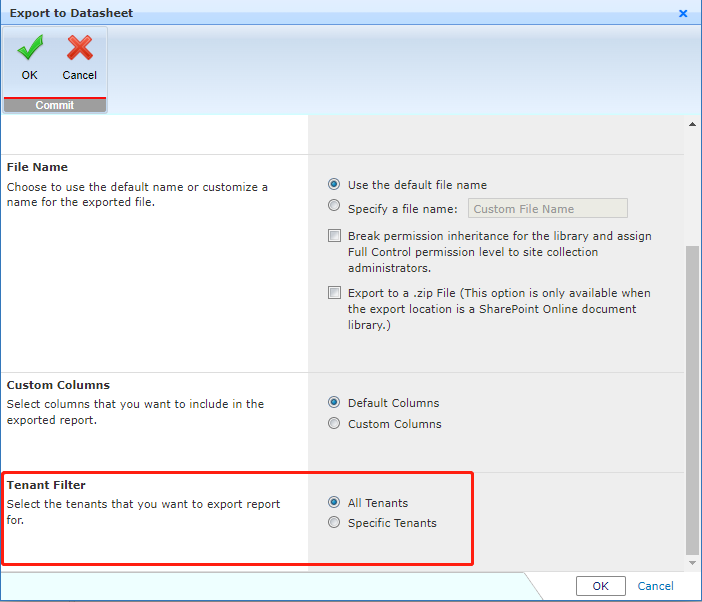
Task: Choose 'Specify a file name' radio button
Action: pos(334,208)
